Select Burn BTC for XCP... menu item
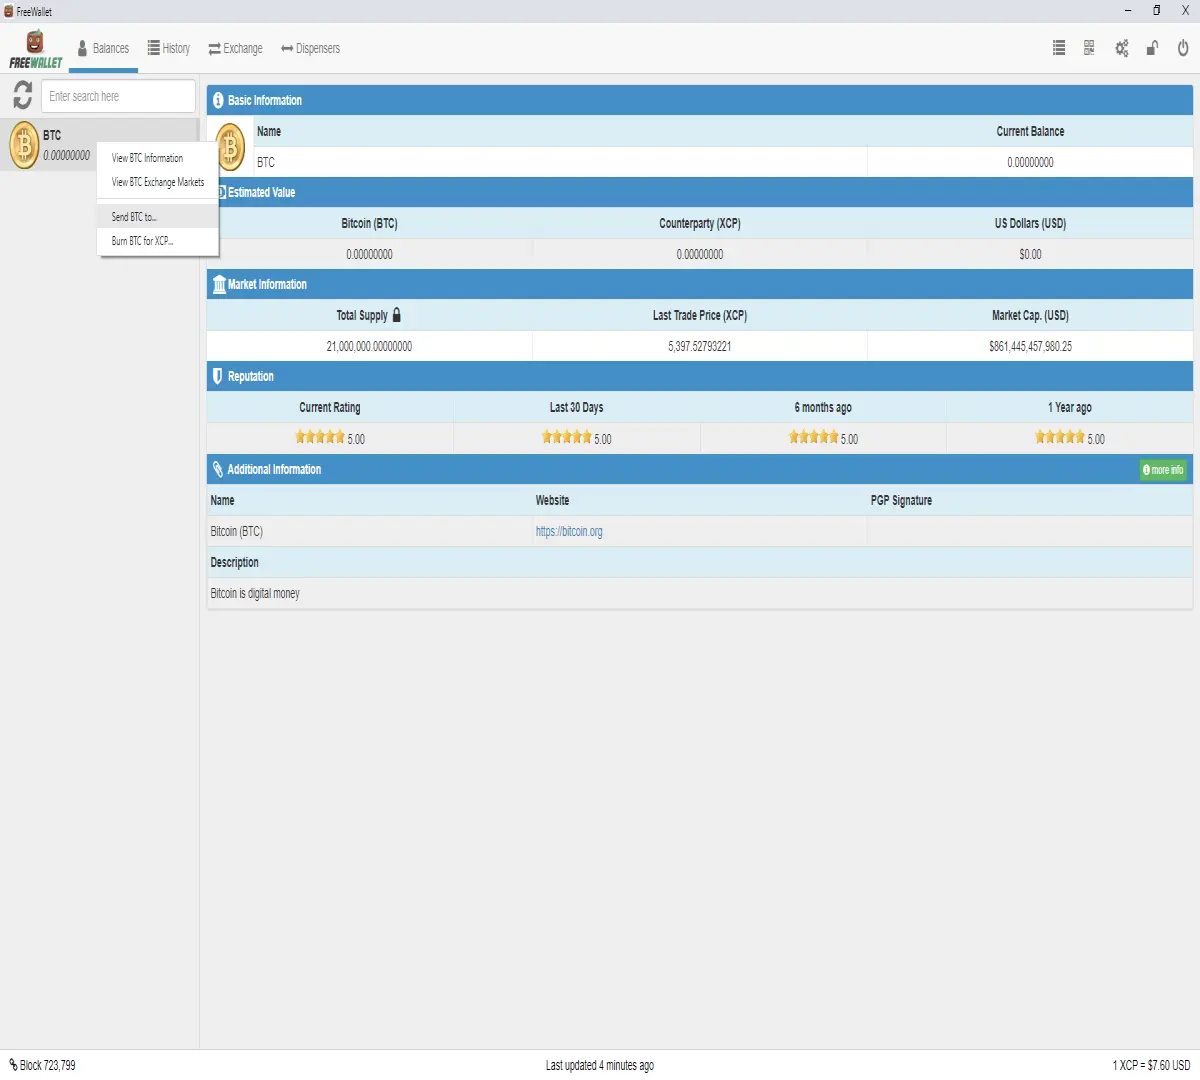Screen dimensions: 1200x1080 click(158, 241)
